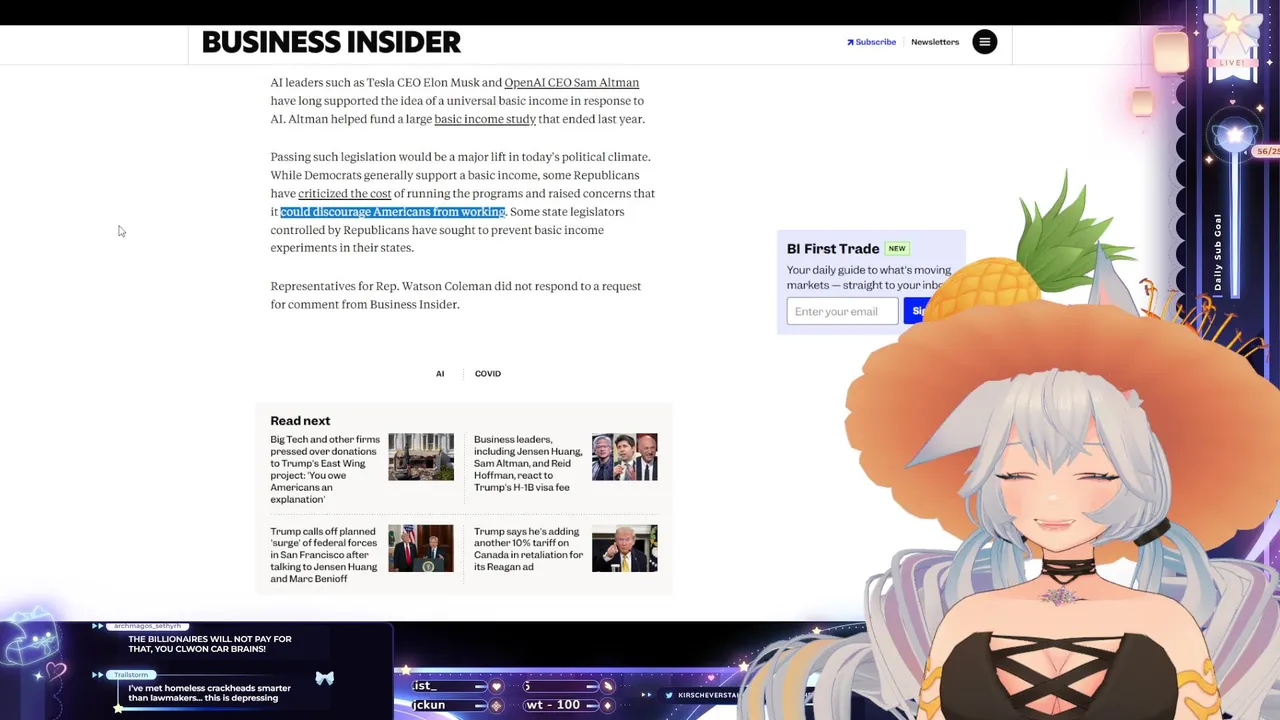Click the 'wt - 100' ticker label
Screen dimensions: 1280x720
[x=553, y=705]
